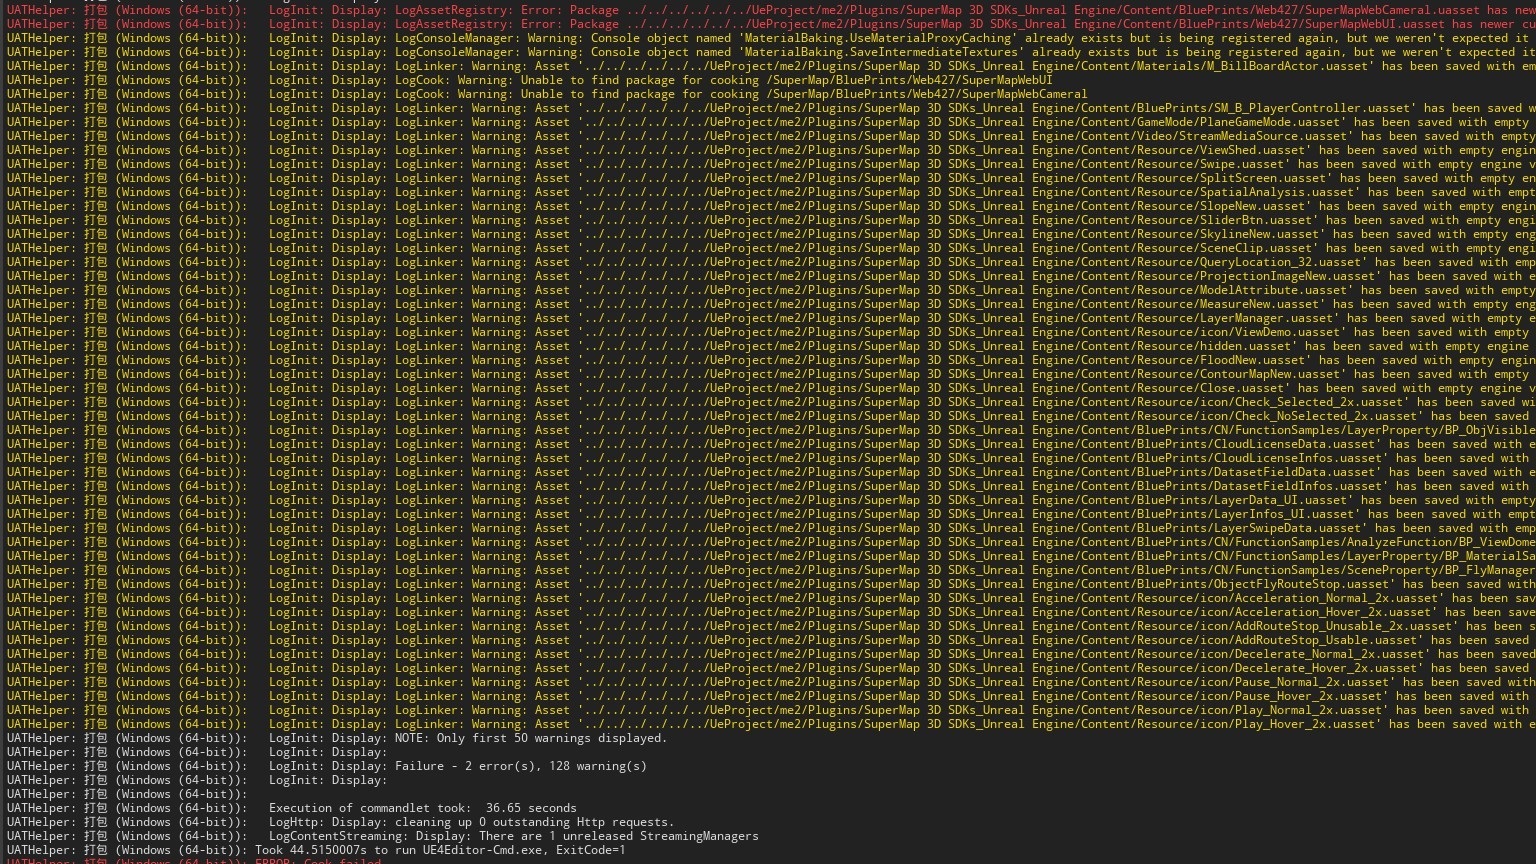
Task: Click the M_BillBoardActor.uasset warning line
Action: [771, 66]
